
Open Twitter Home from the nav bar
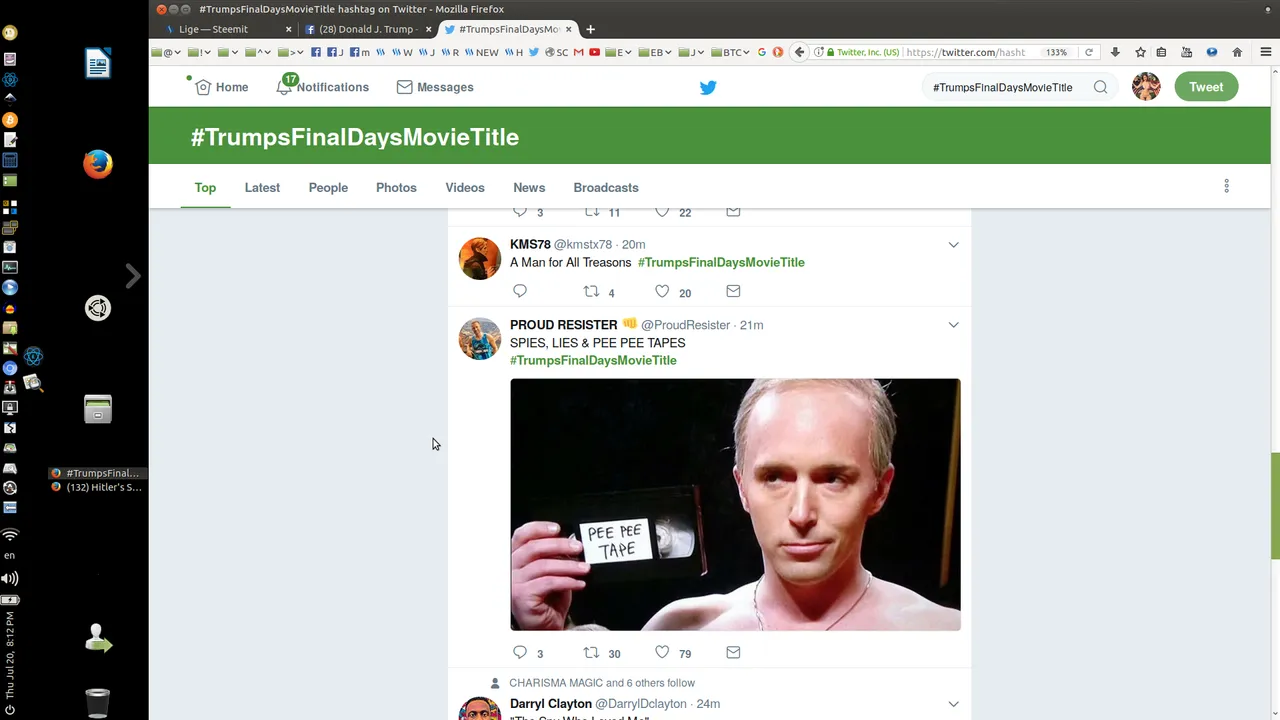(x=222, y=87)
